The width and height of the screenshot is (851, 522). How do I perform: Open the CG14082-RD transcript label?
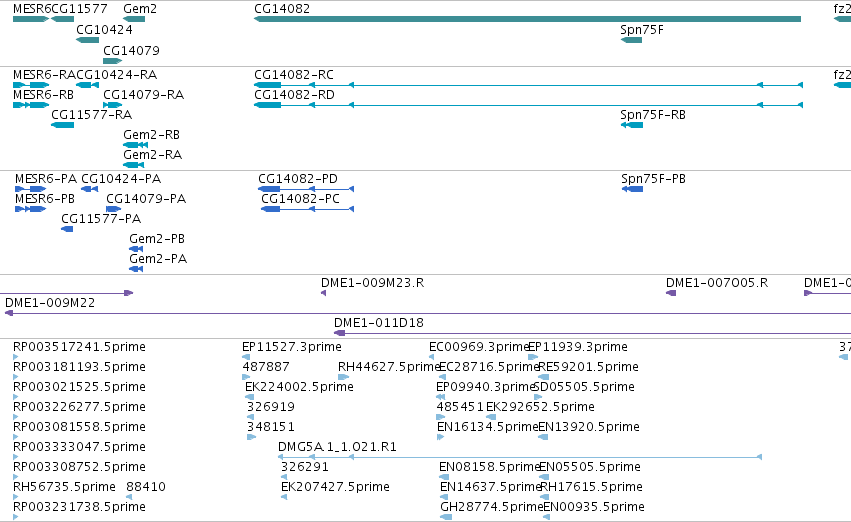(x=294, y=94)
